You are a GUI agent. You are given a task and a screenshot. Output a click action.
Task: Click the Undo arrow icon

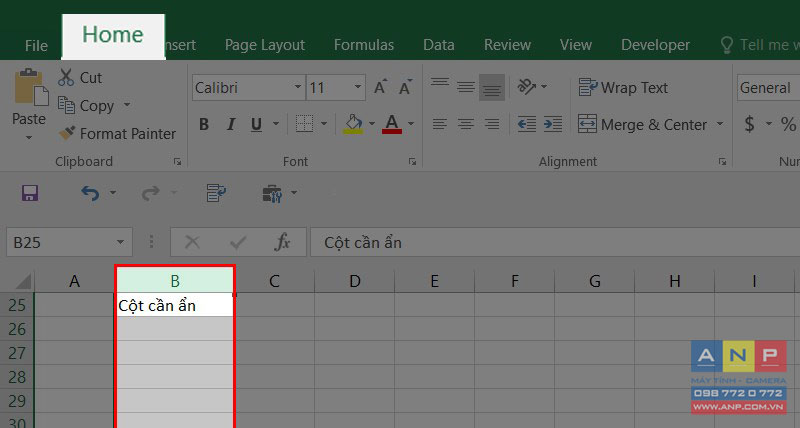(x=90, y=193)
